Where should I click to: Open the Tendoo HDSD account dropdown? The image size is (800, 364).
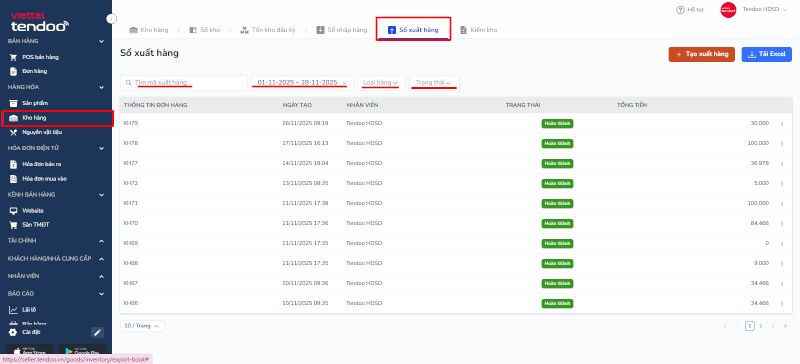[765, 10]
